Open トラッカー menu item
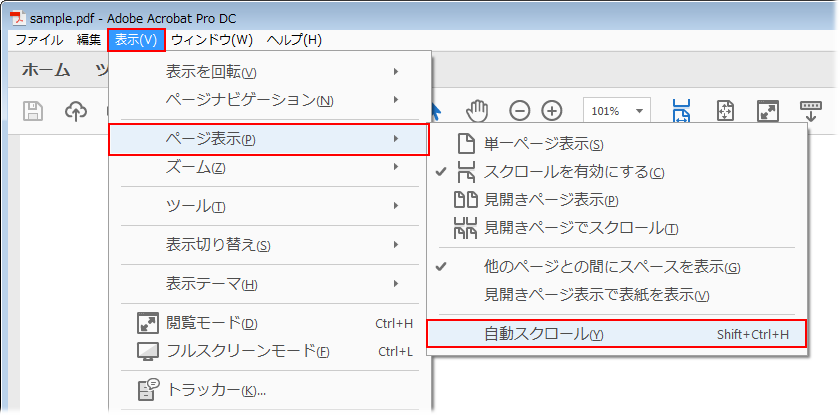The width and height of the screenshot is (840, 415). click(x=269, y=390)
